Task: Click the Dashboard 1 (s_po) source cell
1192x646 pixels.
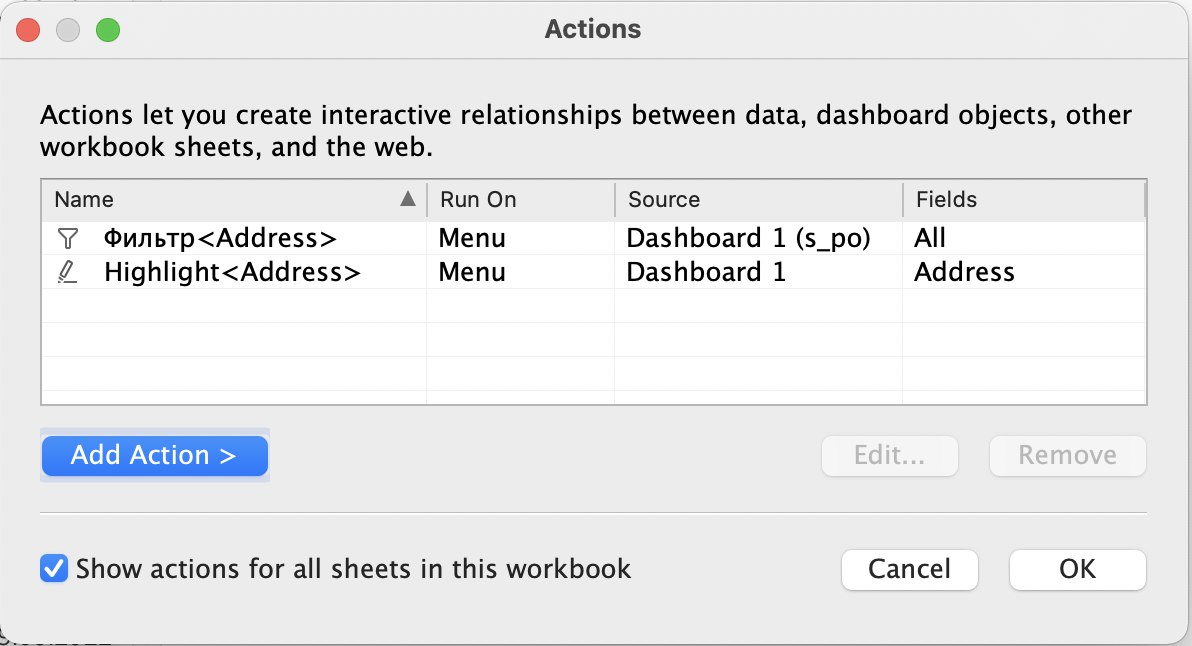Action: click(x=748, y=239)
